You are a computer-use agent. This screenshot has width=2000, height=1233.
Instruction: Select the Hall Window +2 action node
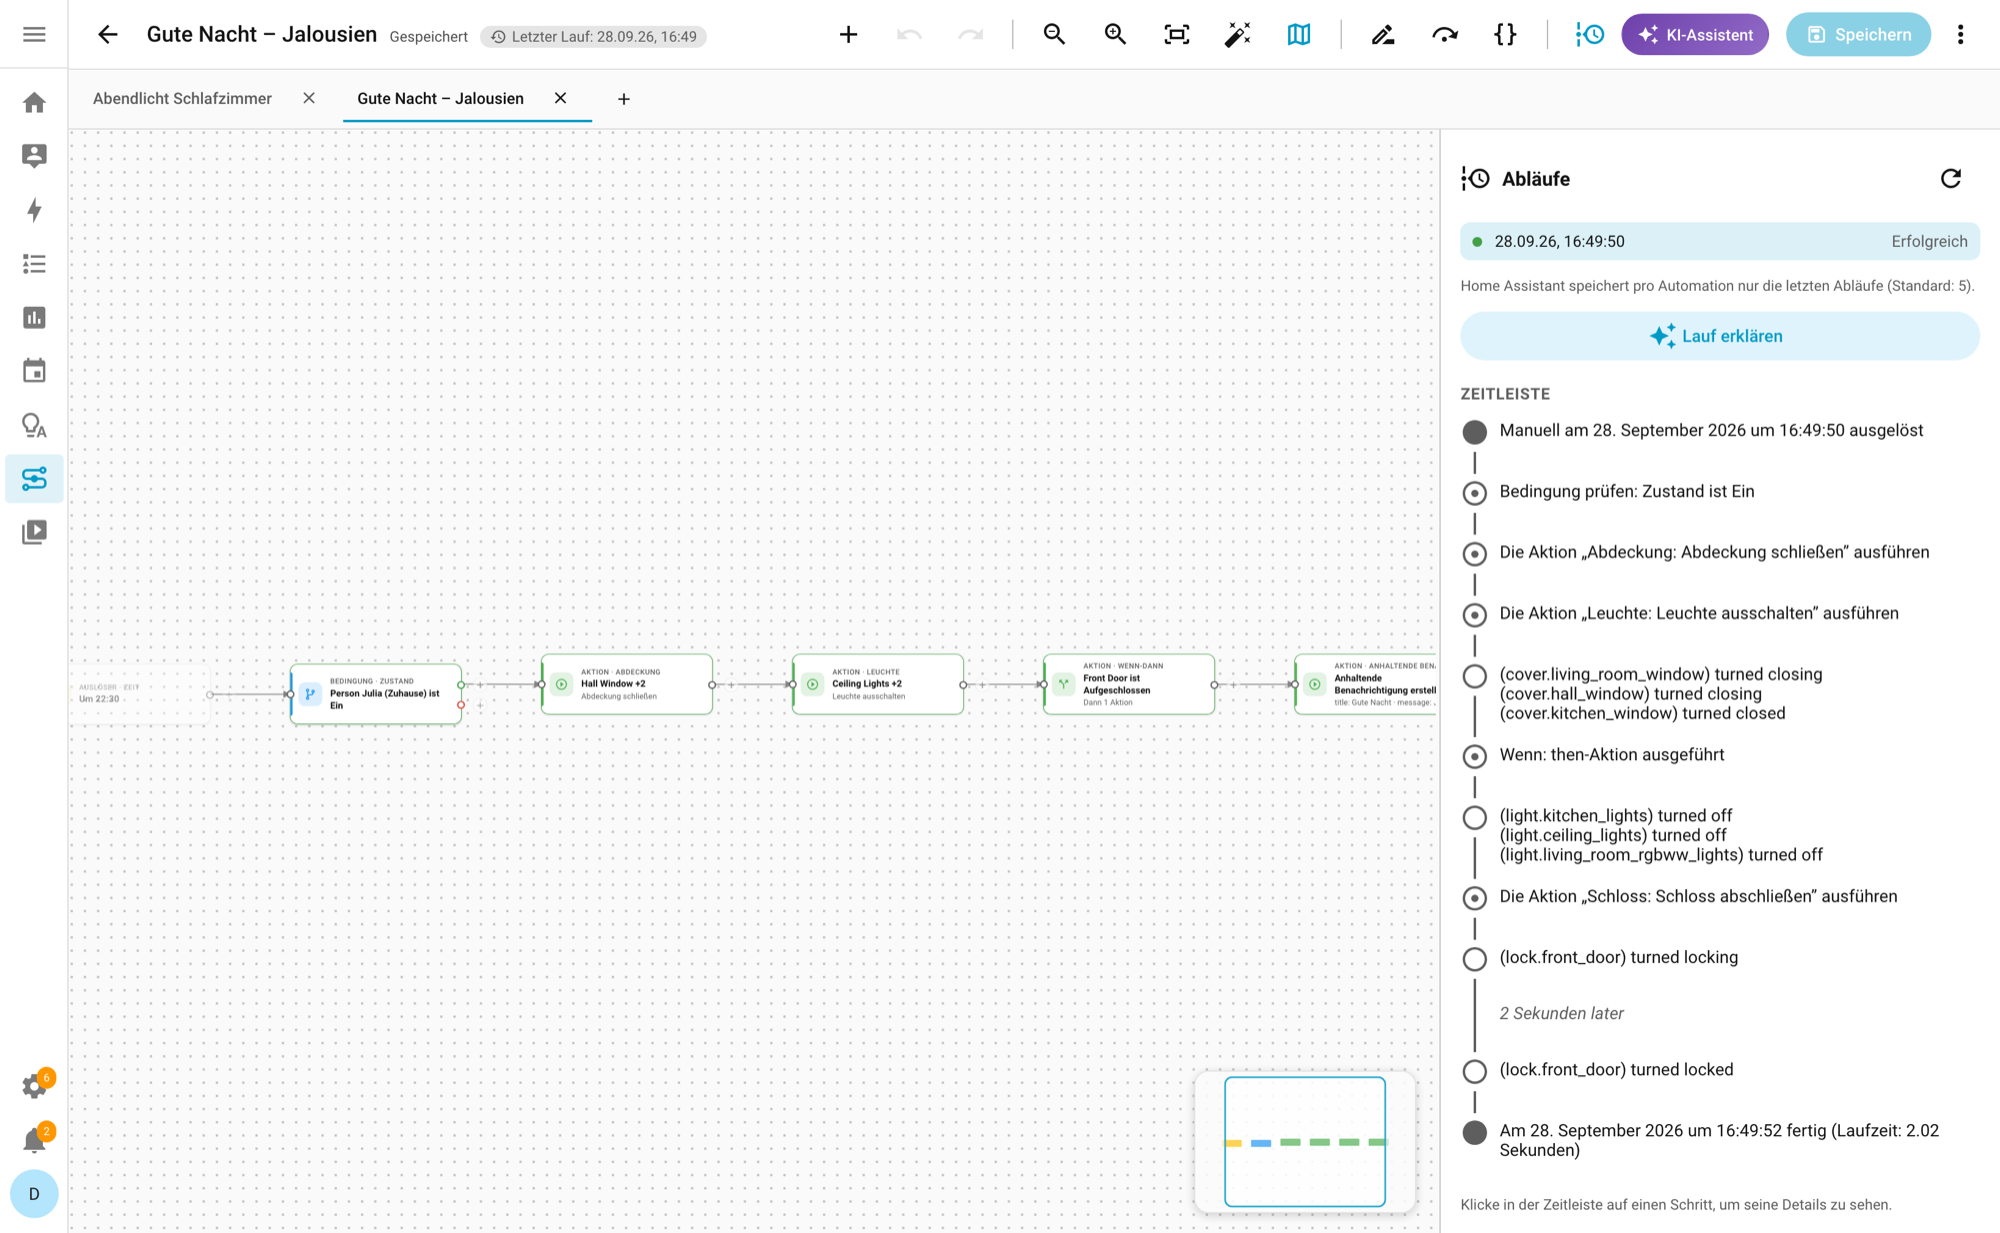(627, 684)
